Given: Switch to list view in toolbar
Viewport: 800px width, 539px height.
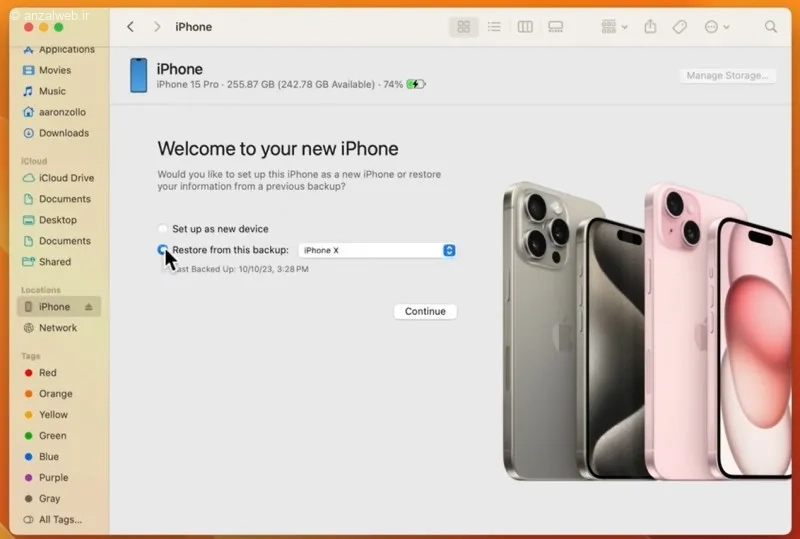Looking at the screenshot, I should coord(494,27).
